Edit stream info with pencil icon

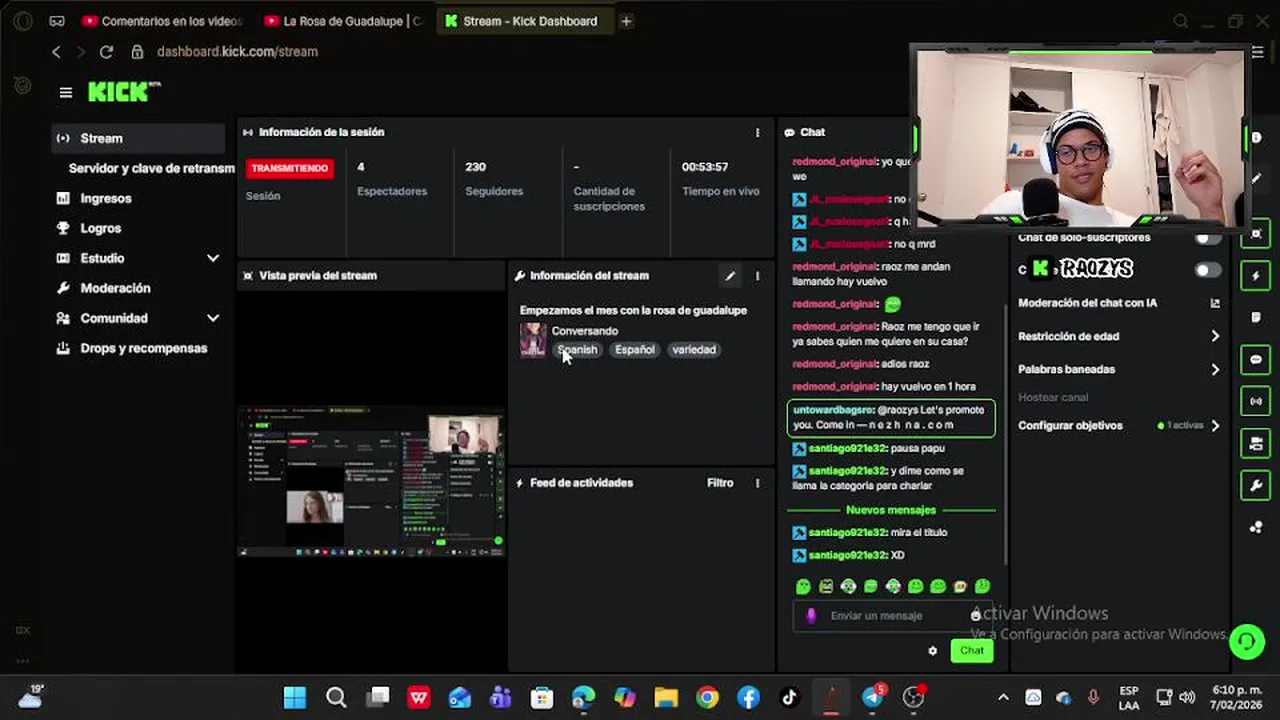(730, 276)
